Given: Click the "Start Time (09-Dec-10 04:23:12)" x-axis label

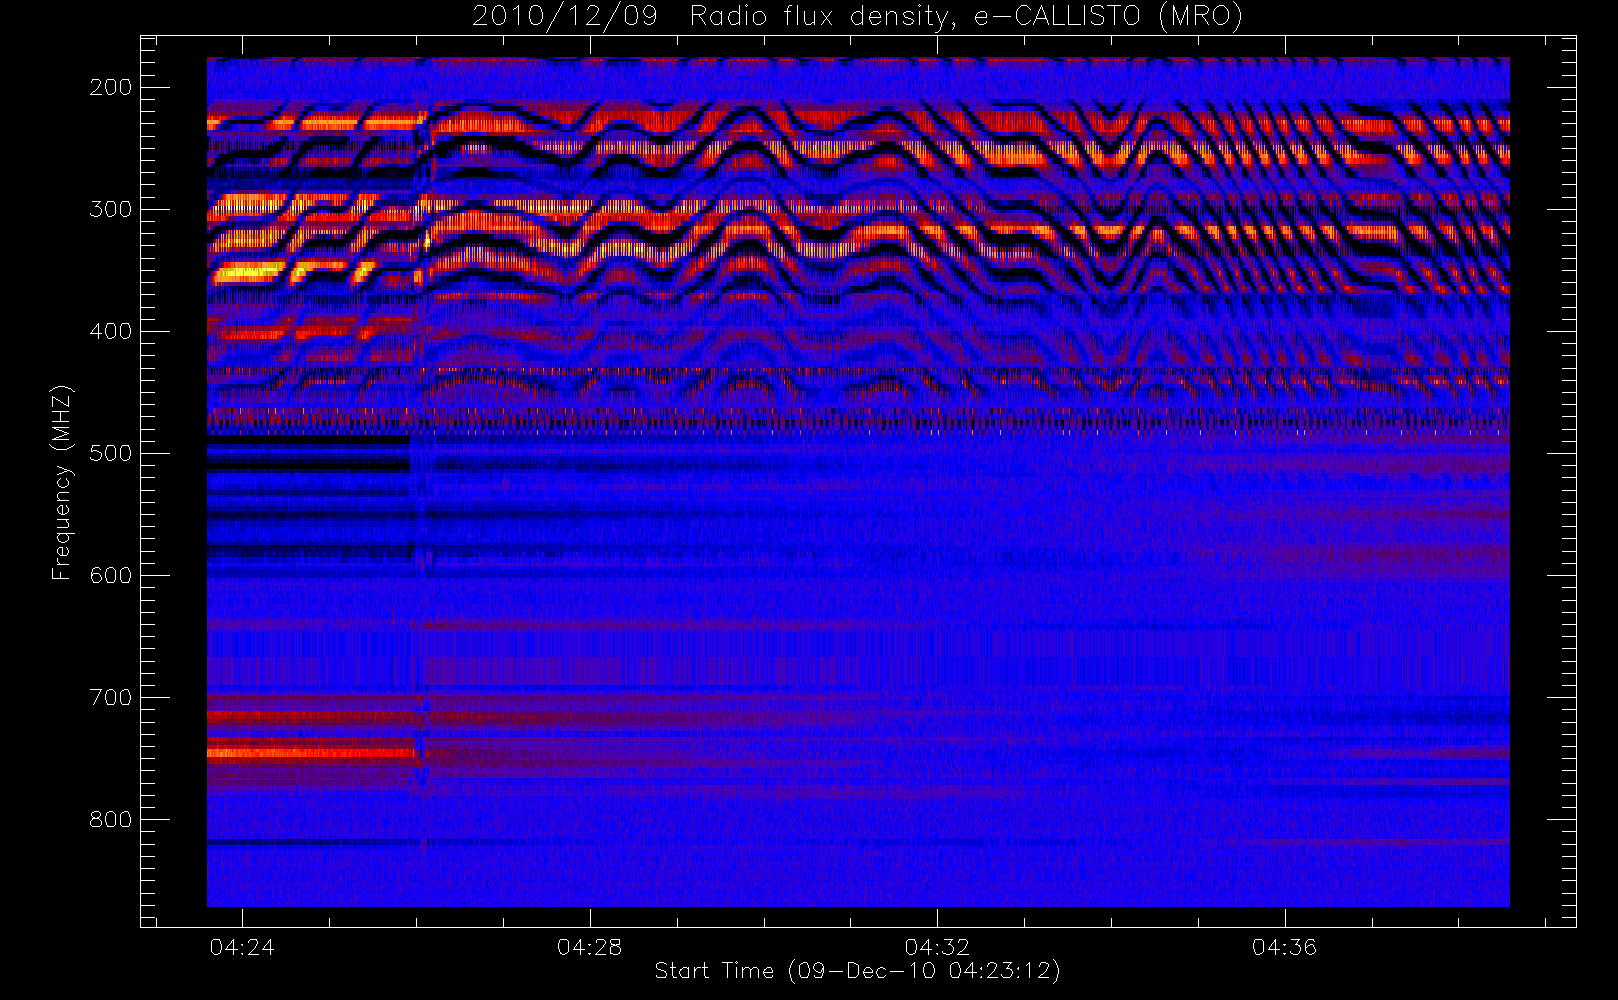Looking at the screenshot, I should coord(857,971).
